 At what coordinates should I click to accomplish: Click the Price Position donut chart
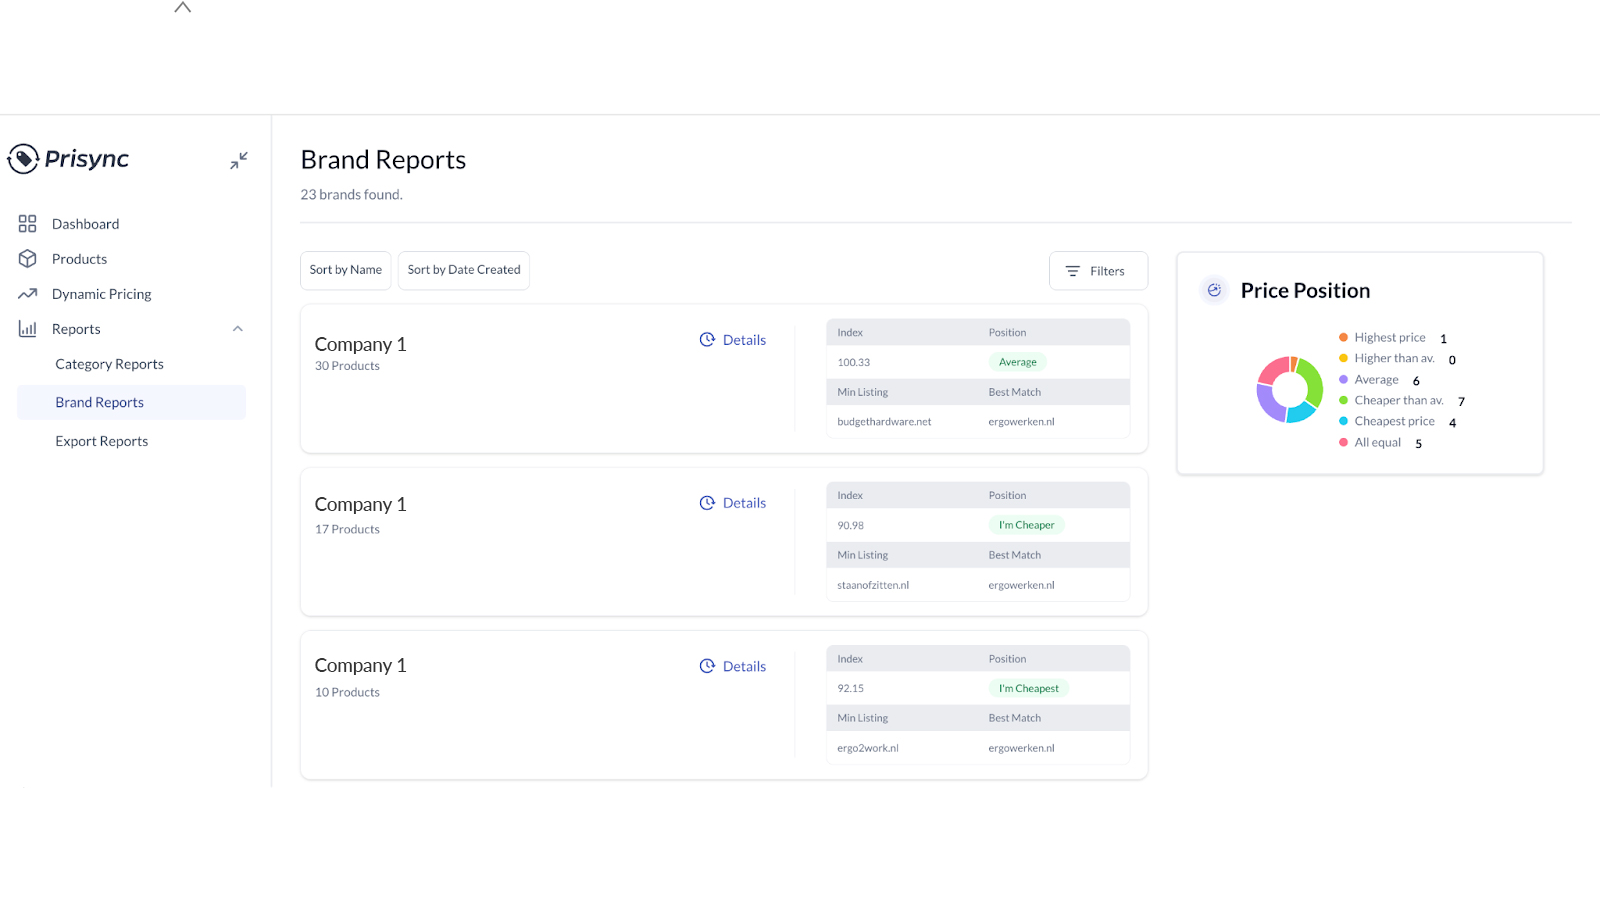1289,389
